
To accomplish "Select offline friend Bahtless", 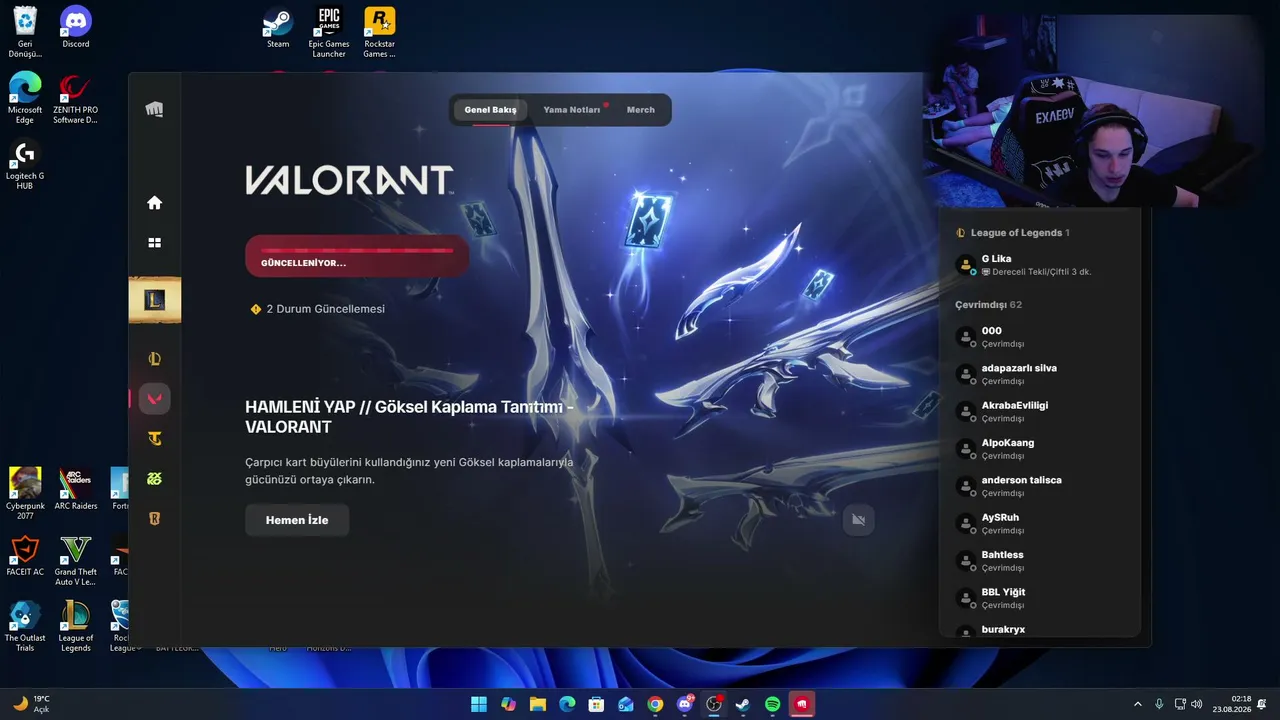I will click(1040, 561).
